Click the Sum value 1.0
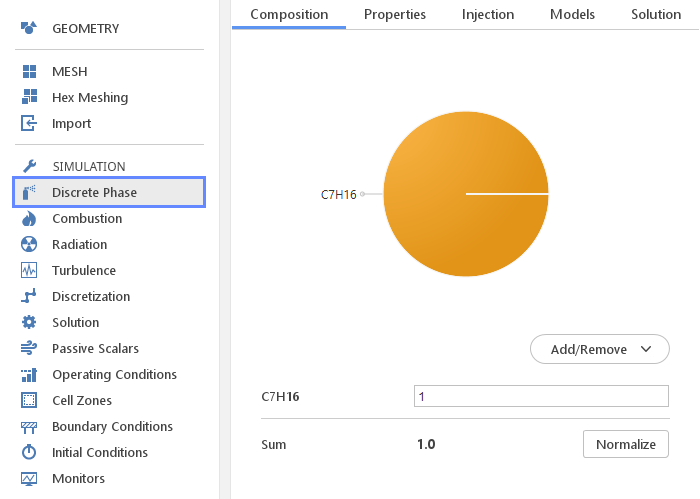The image size is (700, 499). [426, 444]
